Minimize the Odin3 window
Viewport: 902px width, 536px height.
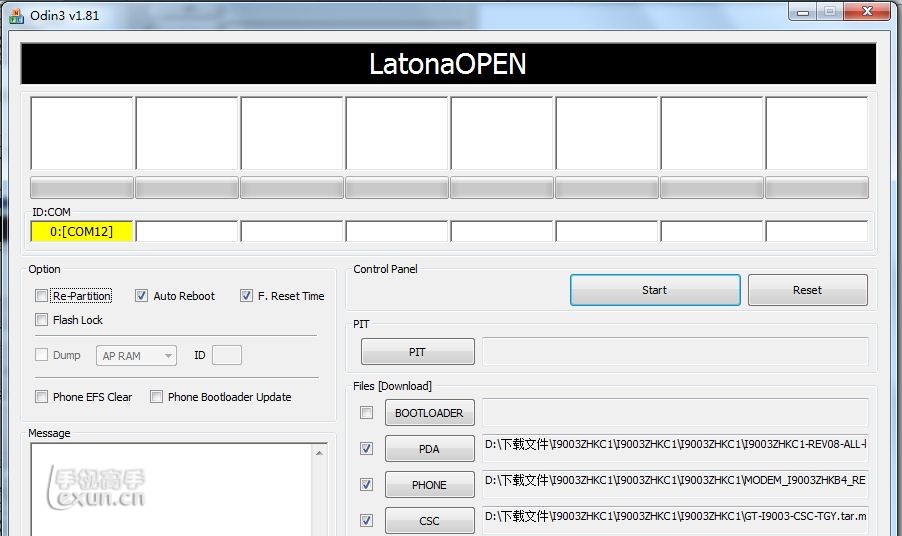pos(803,12)
